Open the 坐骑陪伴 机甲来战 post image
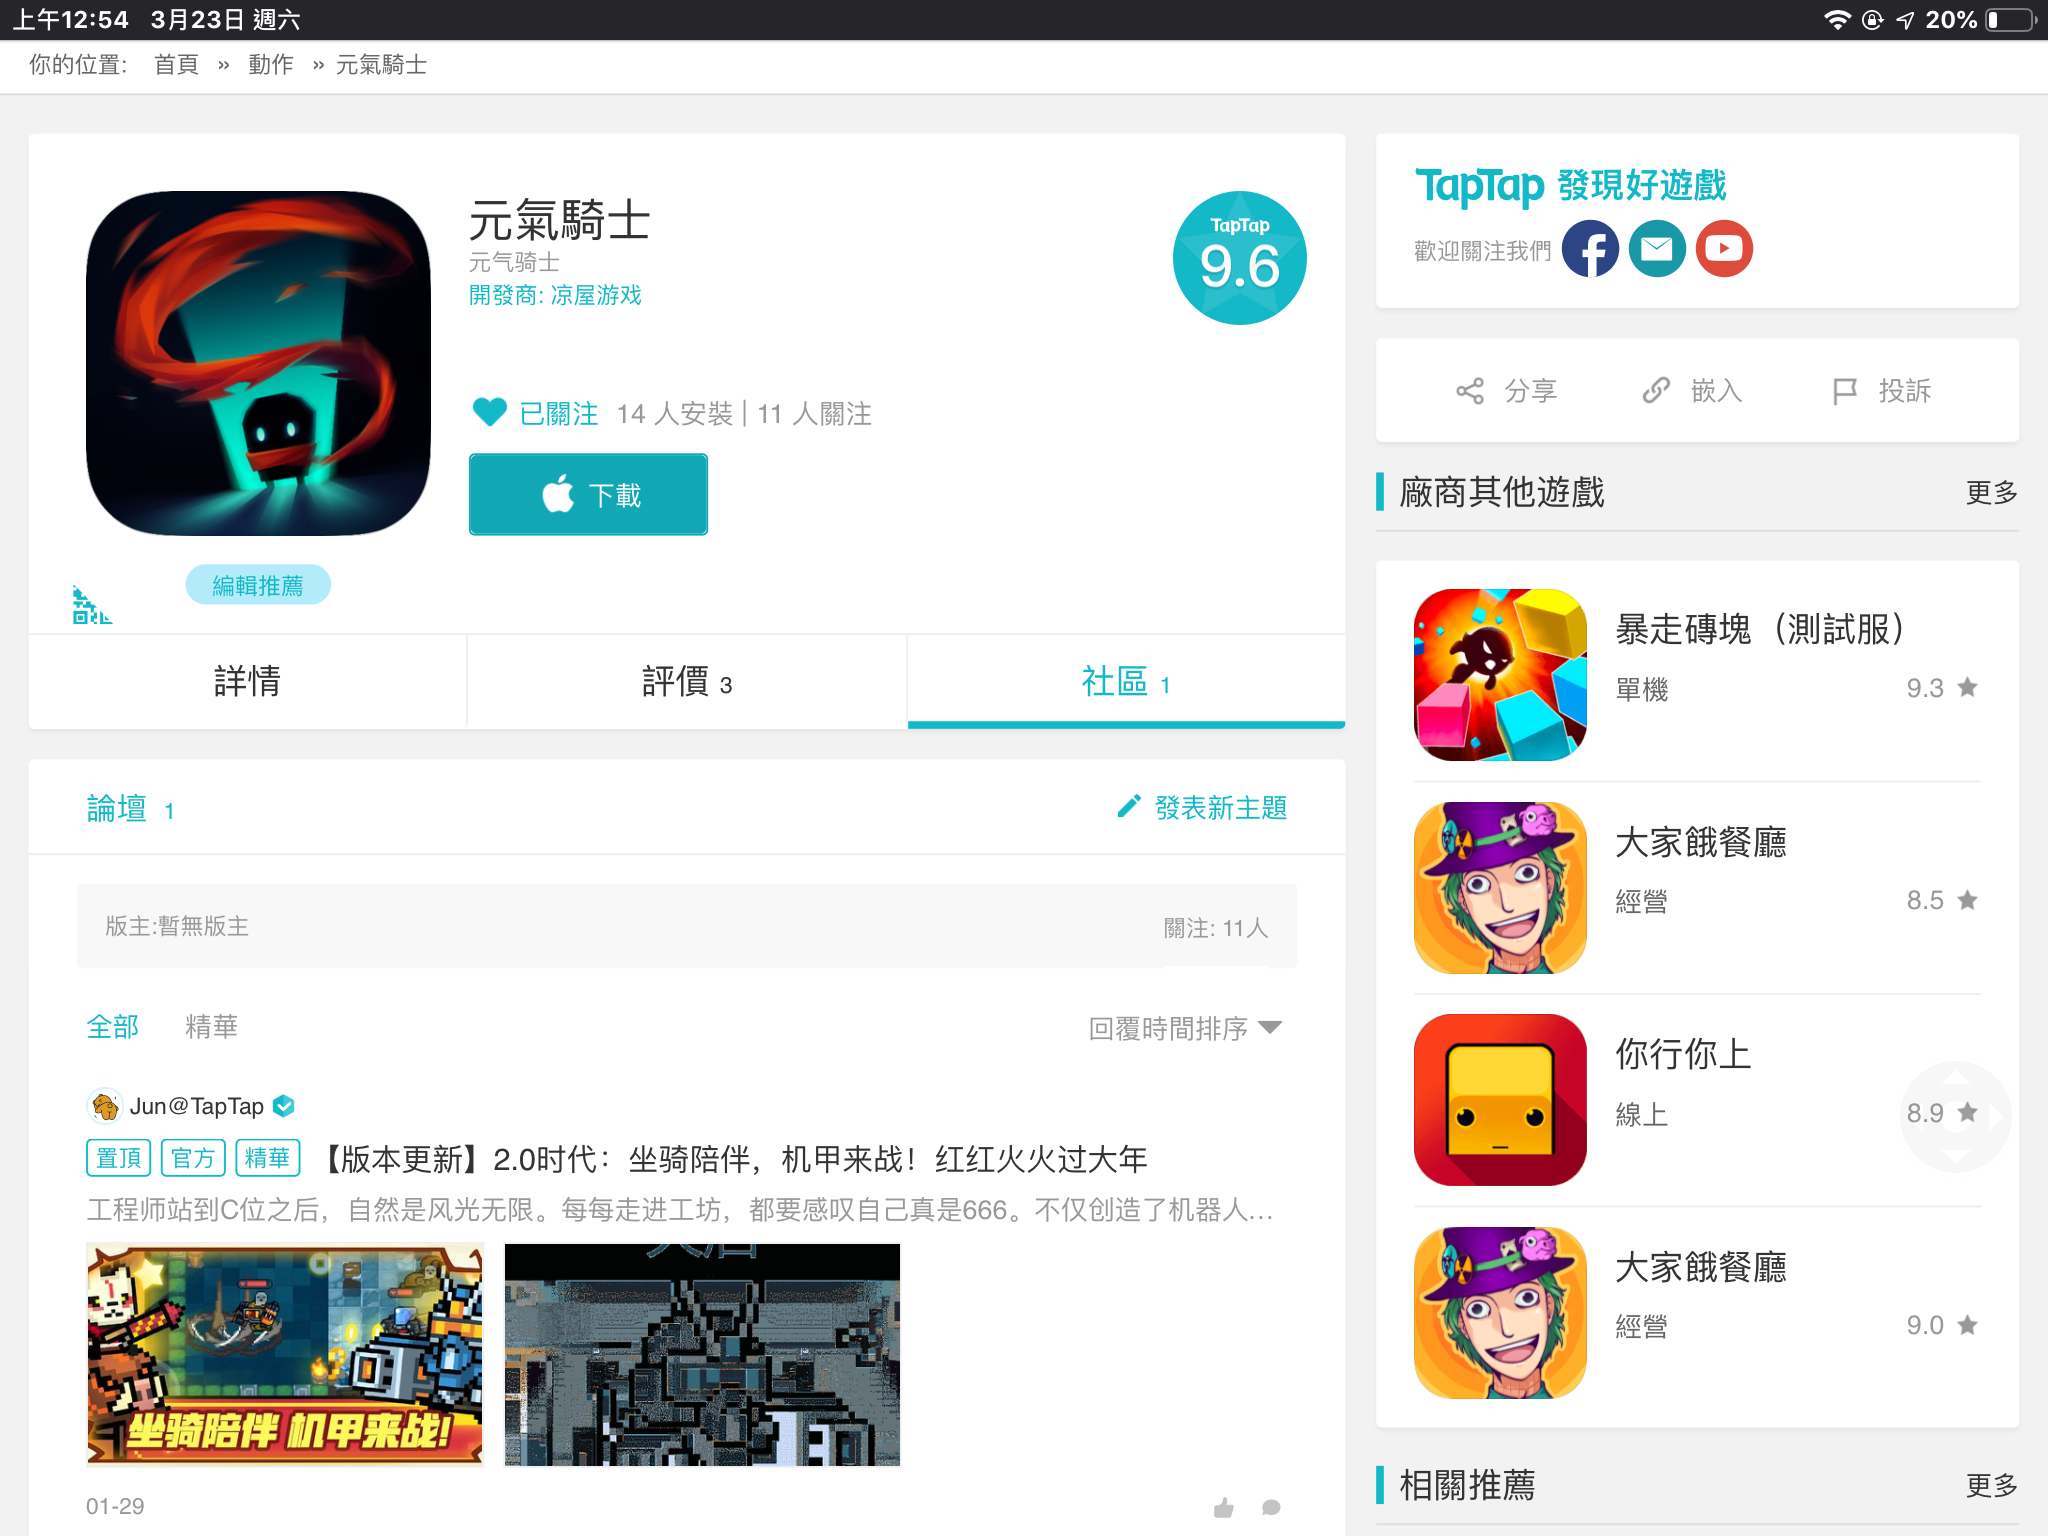This screenshot has width=2048, height=1536. pyautogui.click(x=285, y=1354)
